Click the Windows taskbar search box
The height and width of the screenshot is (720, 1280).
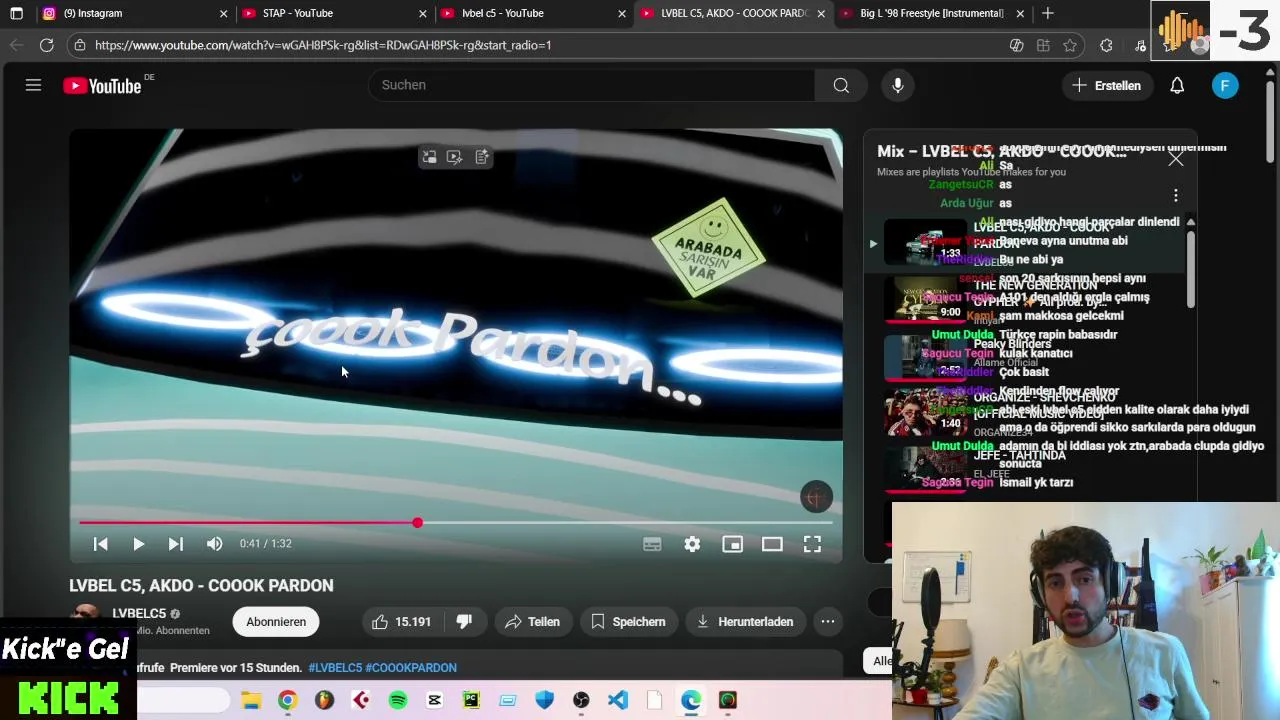(183, 701)
